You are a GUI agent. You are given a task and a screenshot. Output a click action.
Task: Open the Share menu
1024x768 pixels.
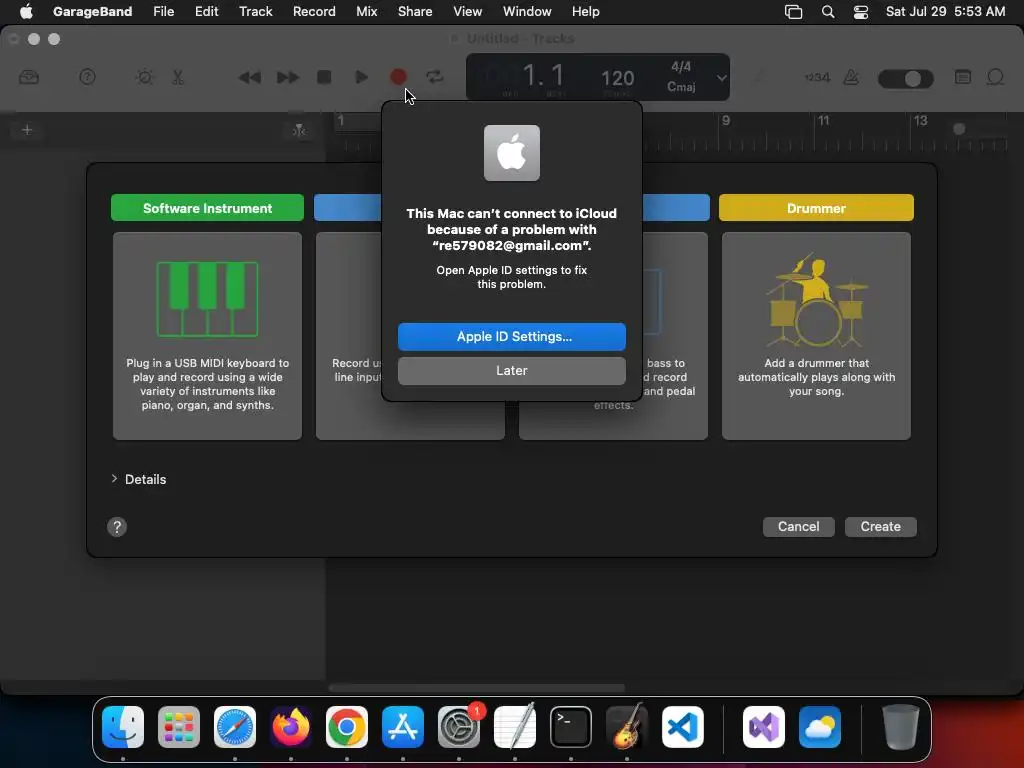415,12
